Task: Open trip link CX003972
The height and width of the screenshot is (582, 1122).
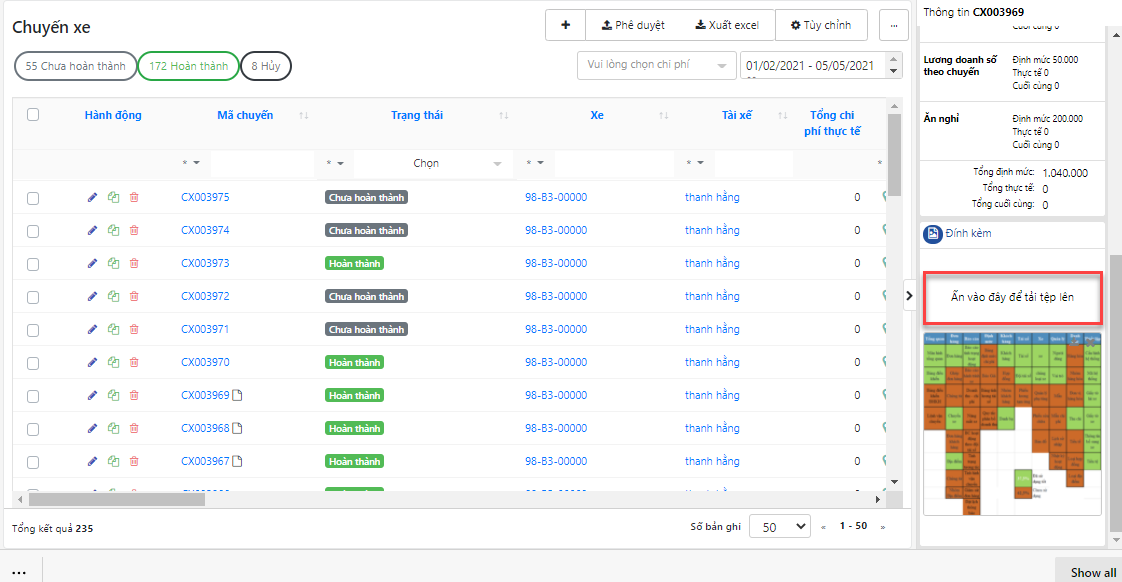Action: pyautogui.click(x=205, y=297)
